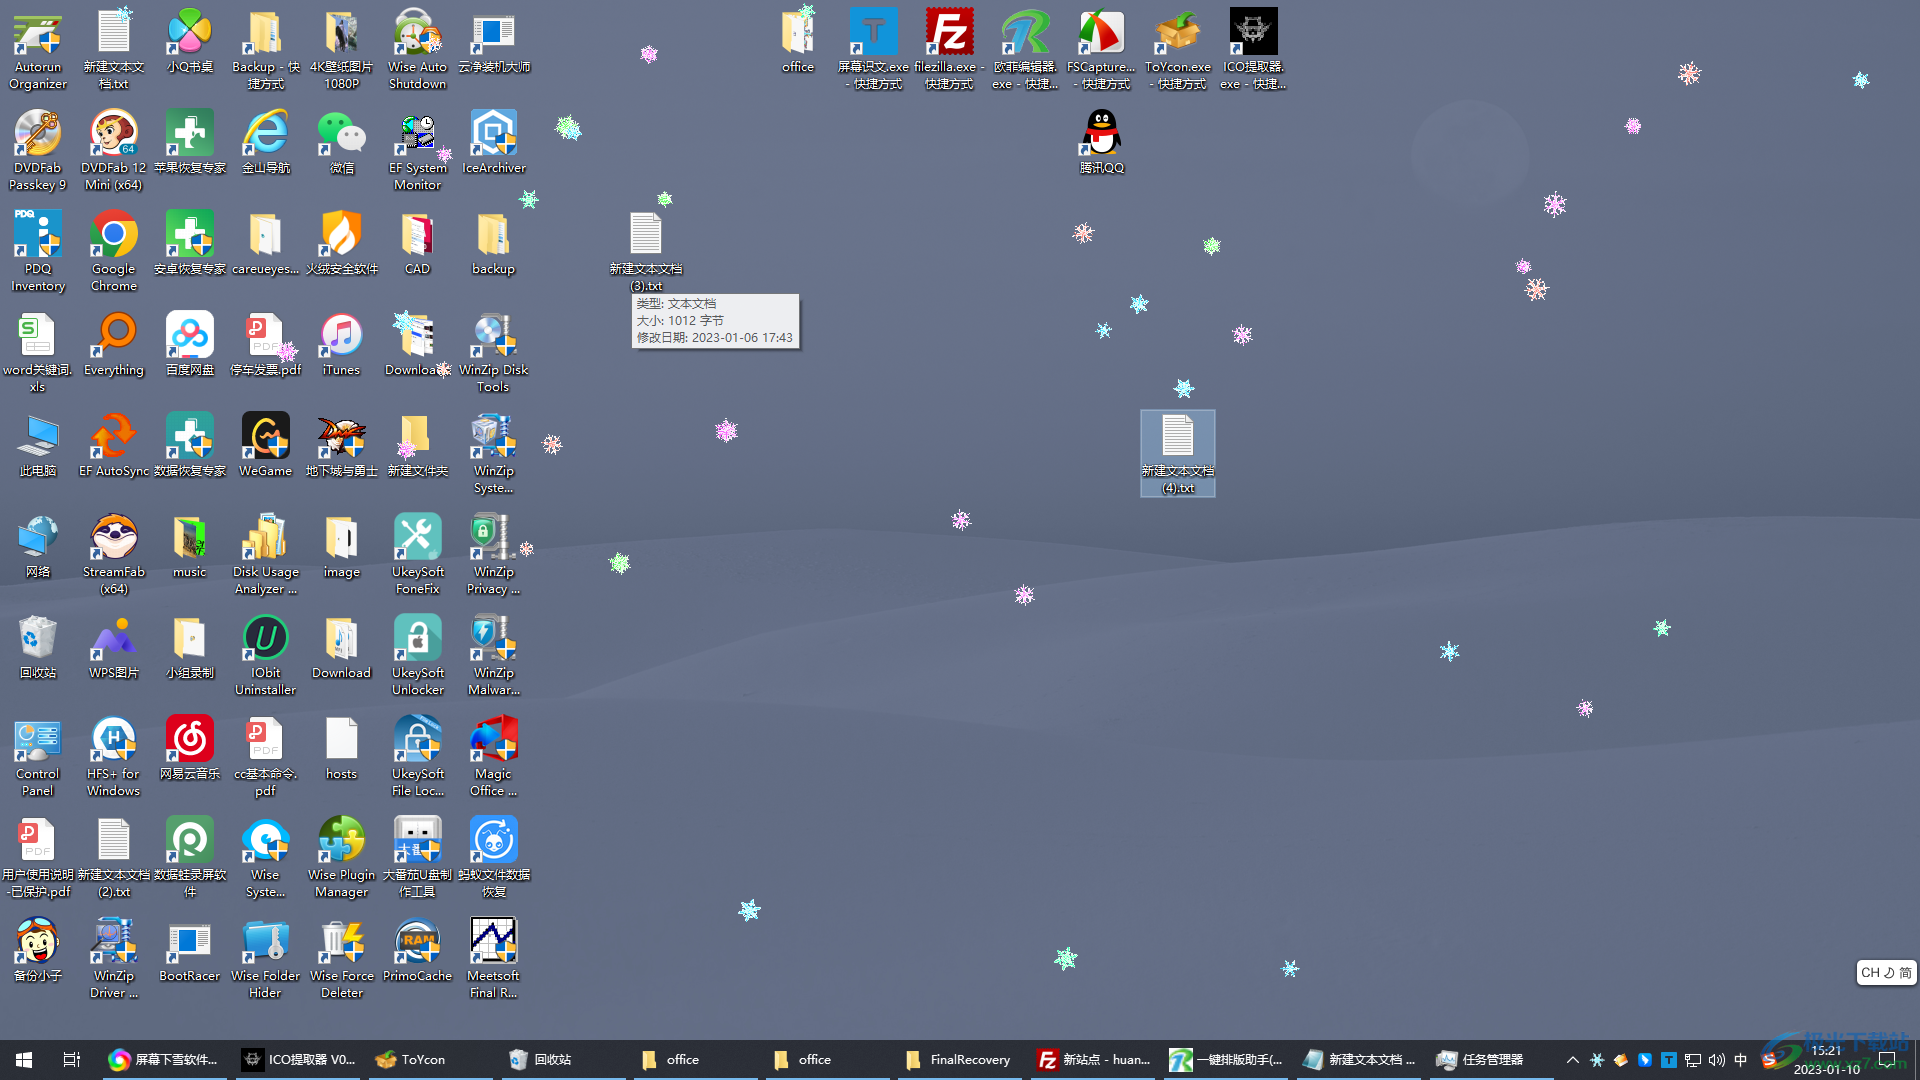The image size is (1920, 1080).
Task: Show hidden system tray icons
Action: click(1572, 1060)
